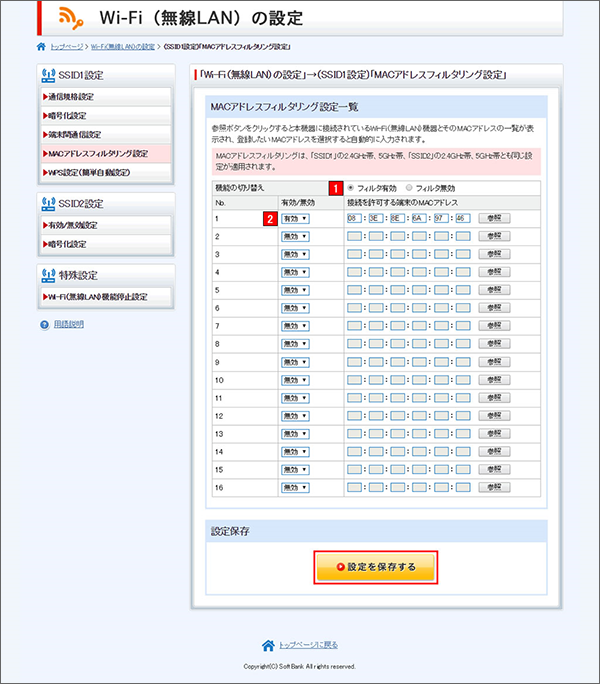
Task: Open 通信規格設定 in SSID1 menu
Action: 106,97
